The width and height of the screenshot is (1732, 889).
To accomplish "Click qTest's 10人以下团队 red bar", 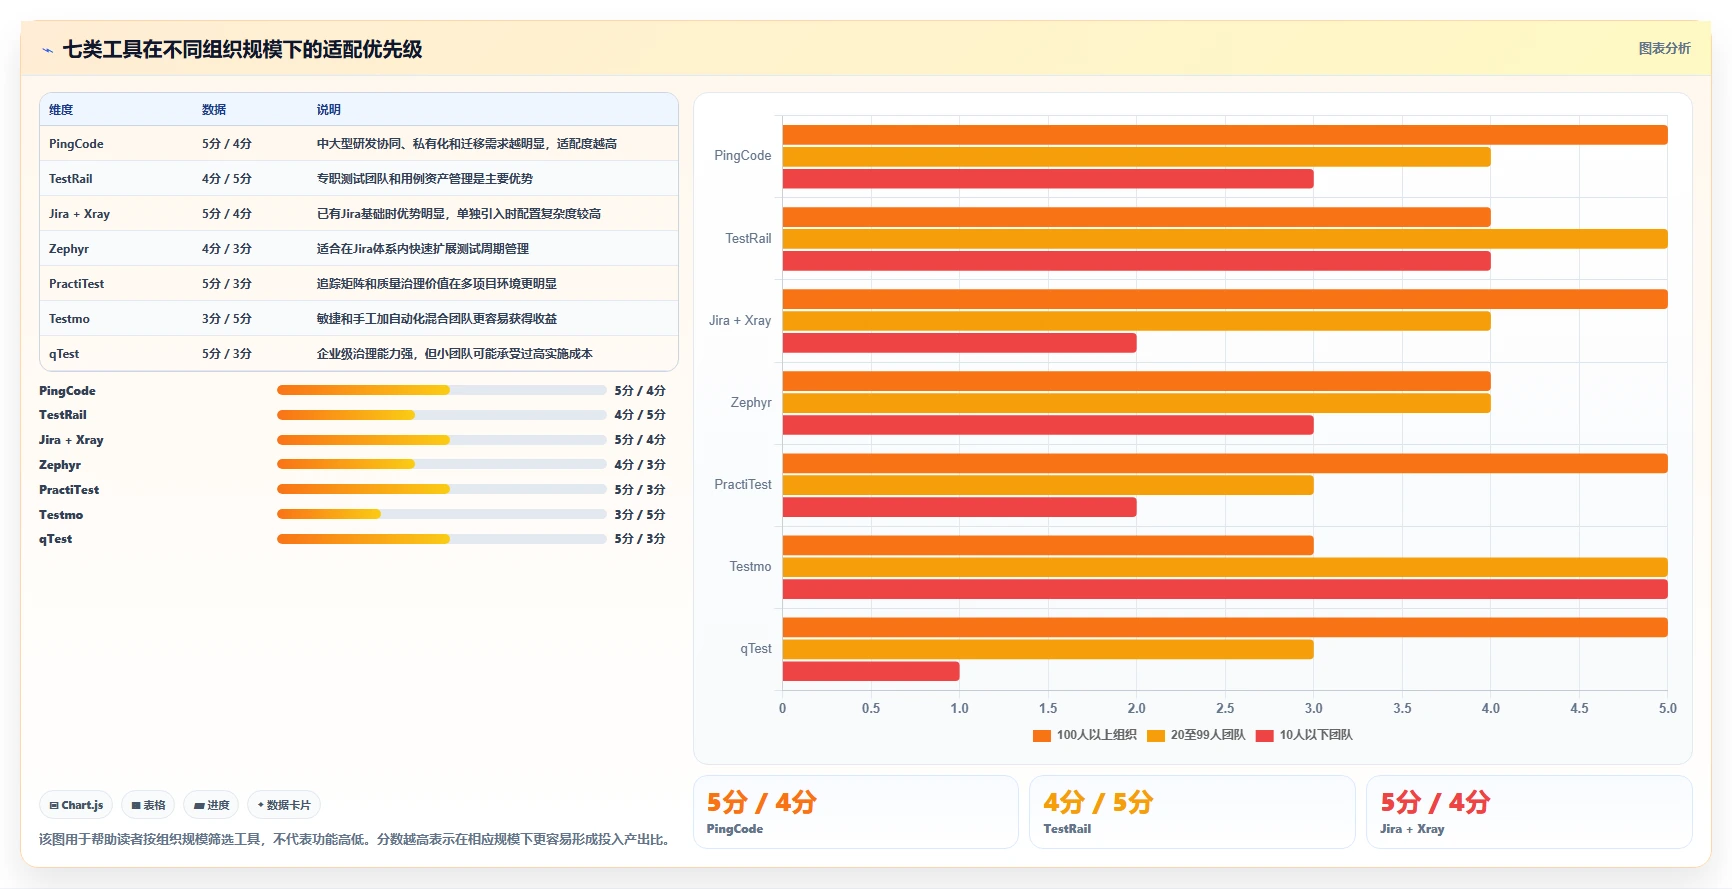I will tap(871, 671).
